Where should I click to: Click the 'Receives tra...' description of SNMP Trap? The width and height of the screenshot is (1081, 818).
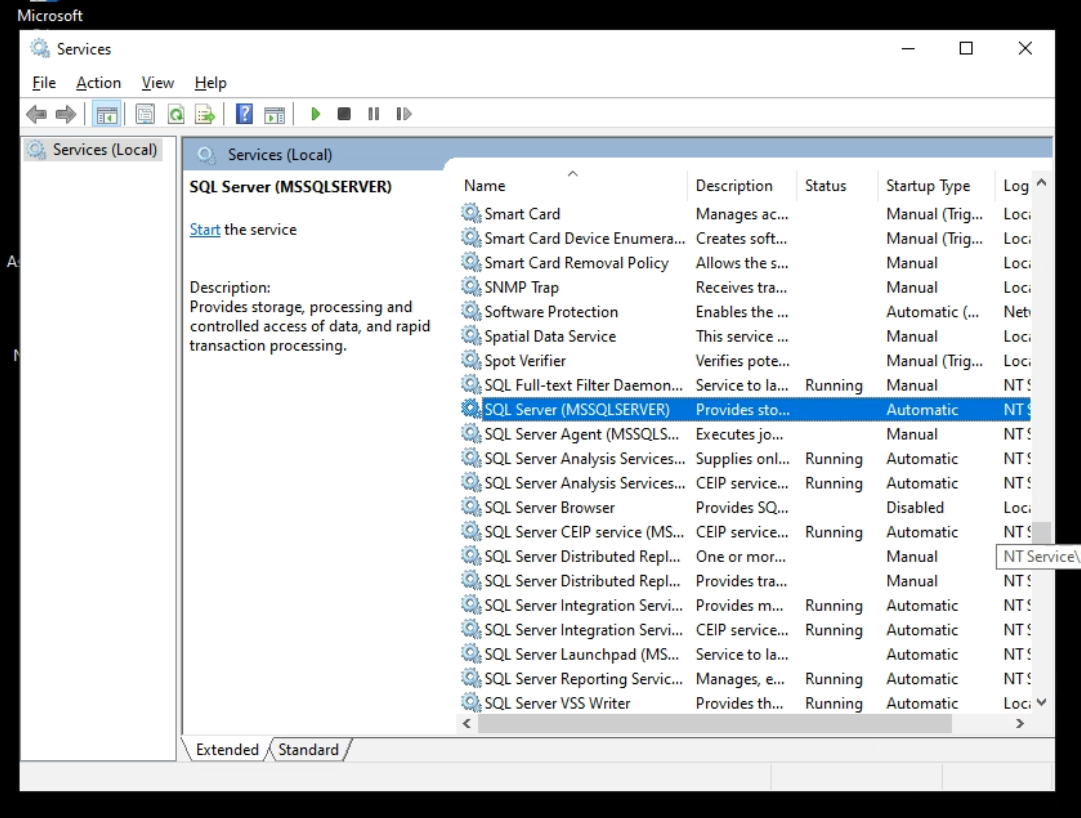[741, 287]
